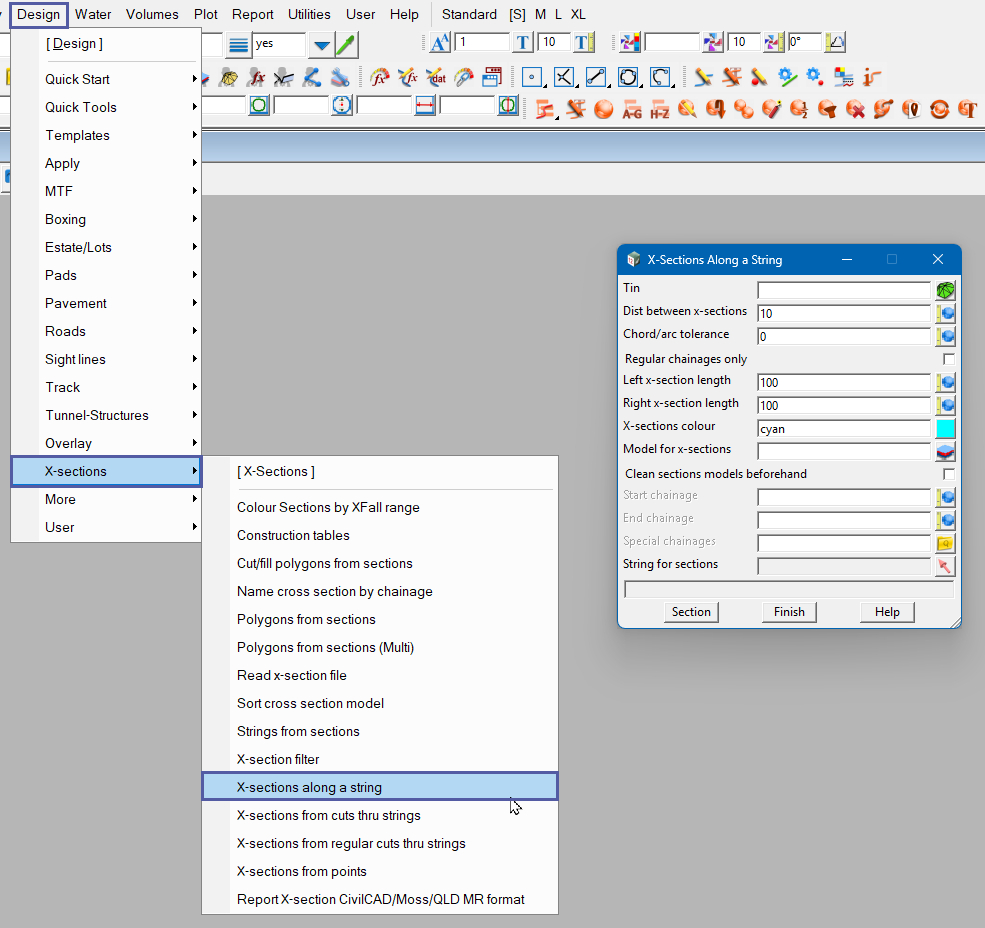Click the Tin selection icon
The image size is (985, 928).
coord(945,291)
